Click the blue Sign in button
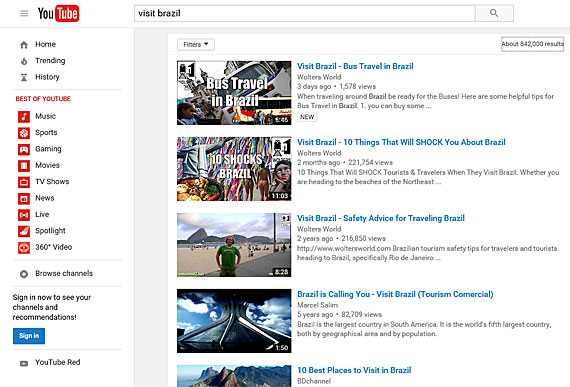570x387 pixels. pyautogui.click(x=29, y=336)
